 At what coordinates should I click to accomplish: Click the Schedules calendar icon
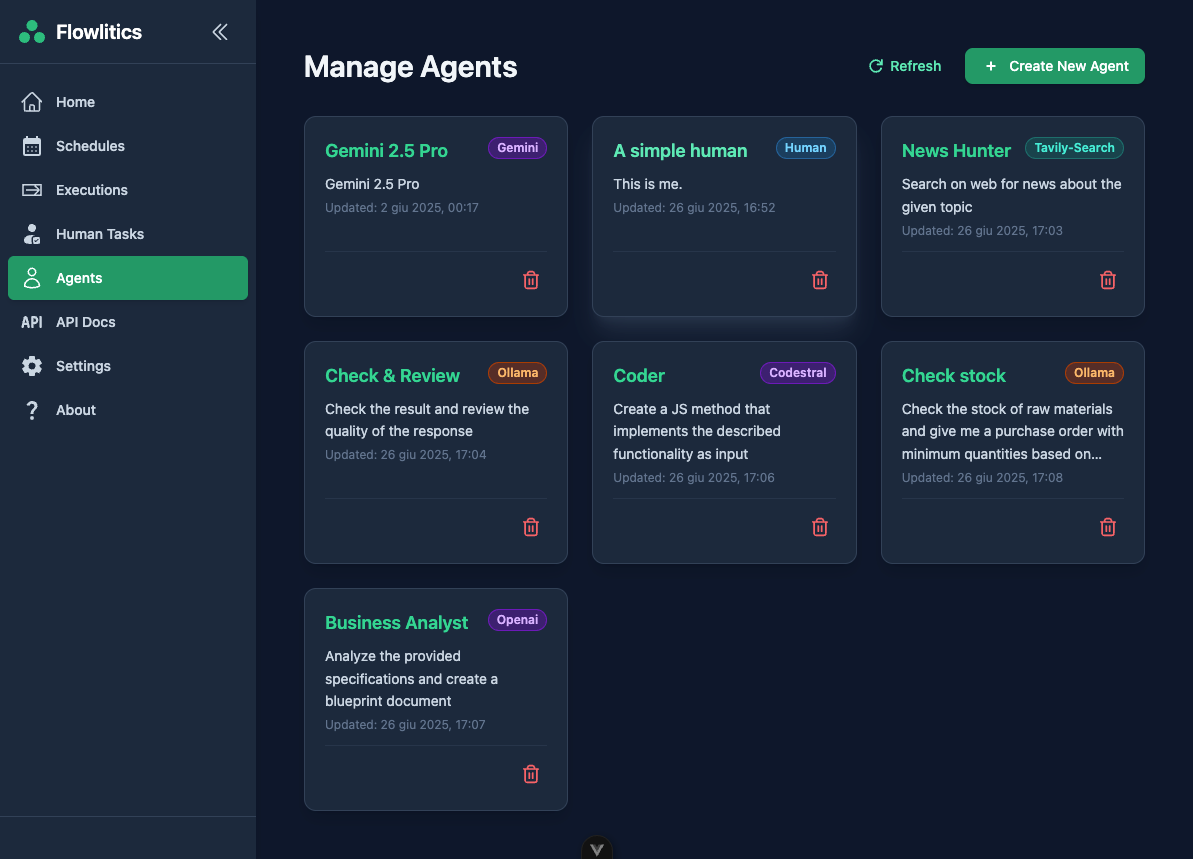(x=32, y=146)
